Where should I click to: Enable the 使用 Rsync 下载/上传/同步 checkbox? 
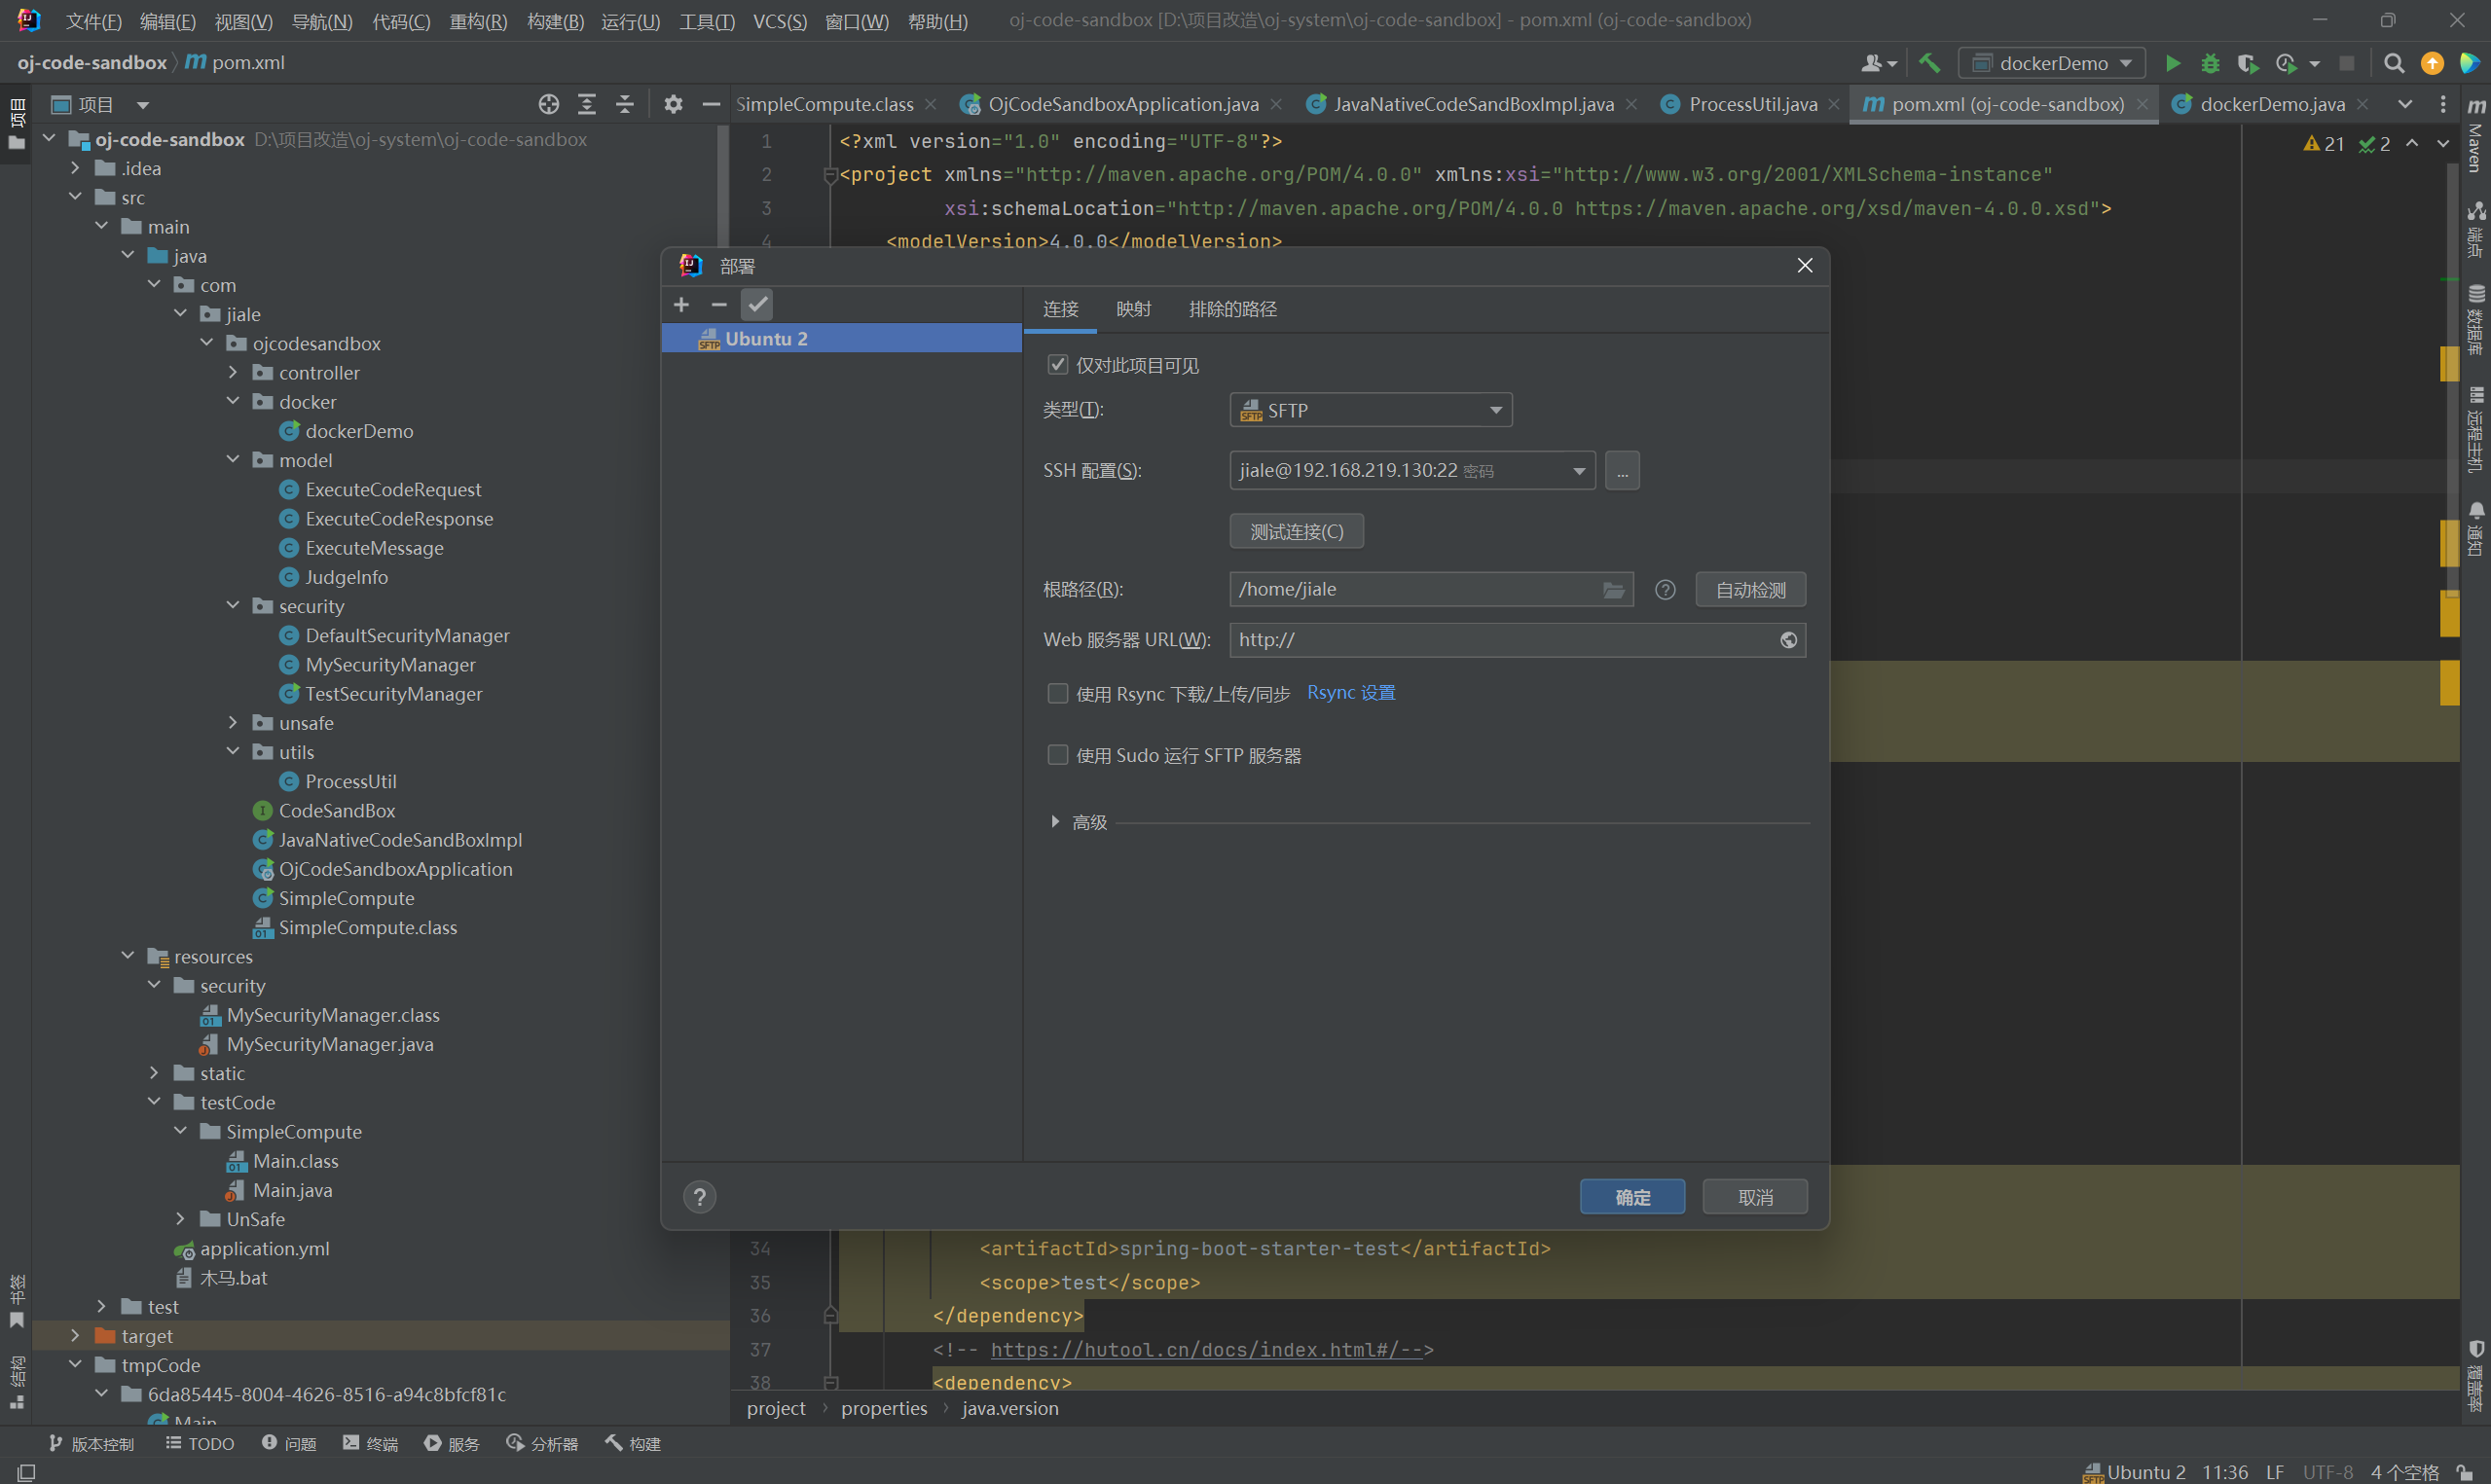[x=1057, y=693]
